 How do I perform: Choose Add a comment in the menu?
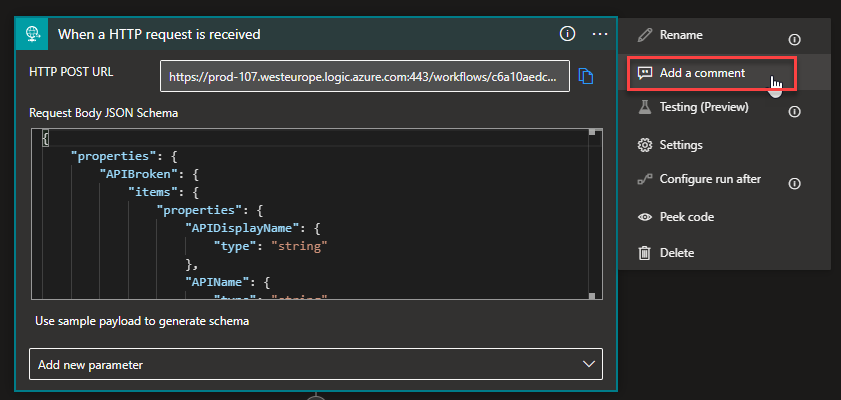pos(701,73)
